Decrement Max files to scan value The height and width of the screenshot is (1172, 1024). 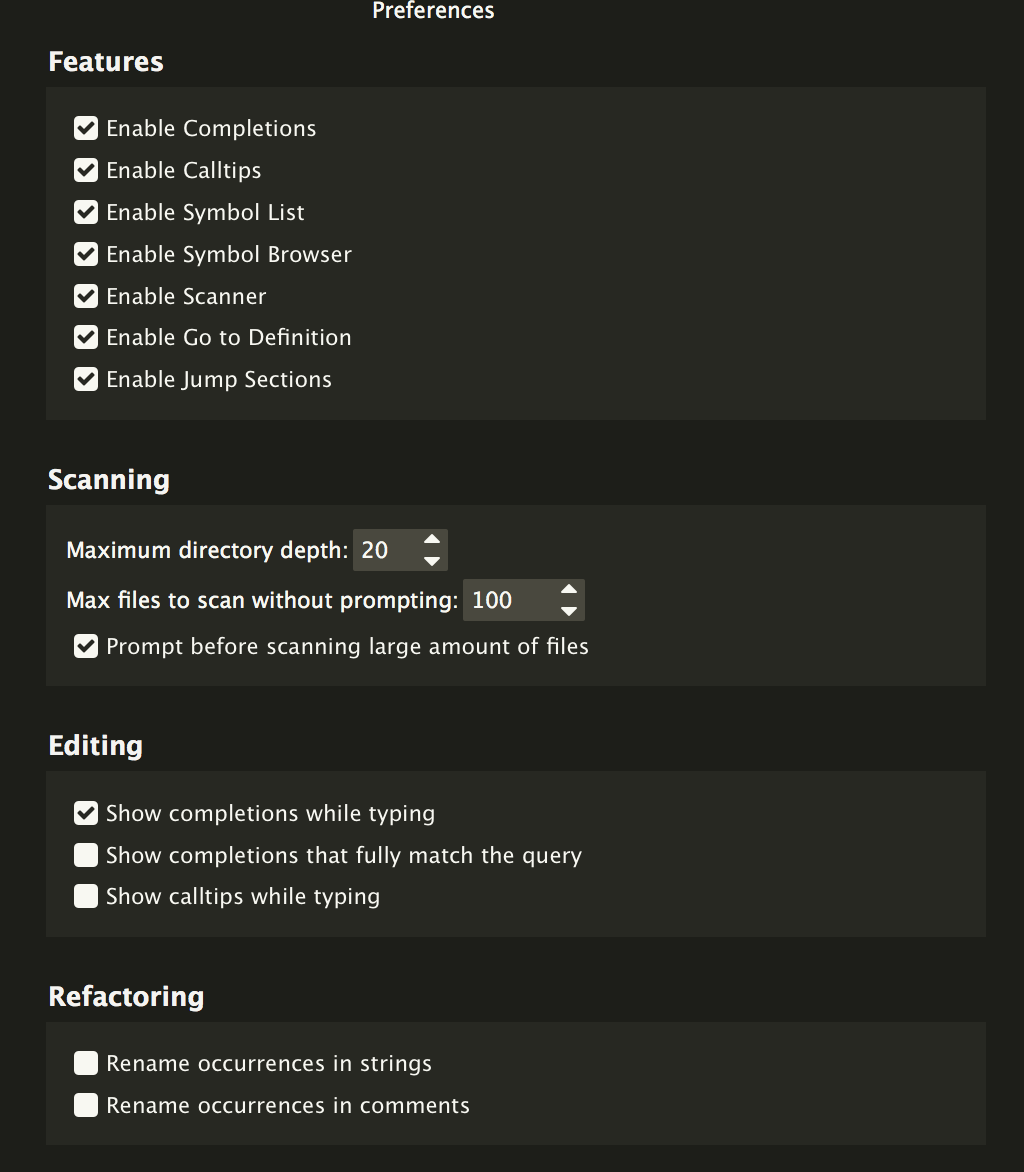click(x=569, y=611)
